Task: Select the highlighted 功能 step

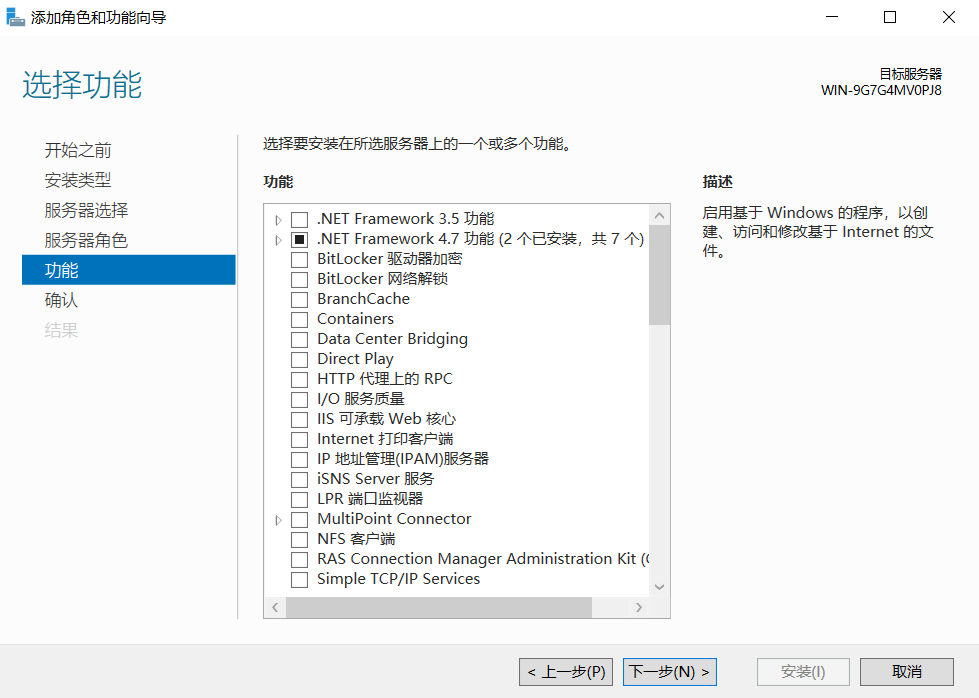Action: point(129,270)
